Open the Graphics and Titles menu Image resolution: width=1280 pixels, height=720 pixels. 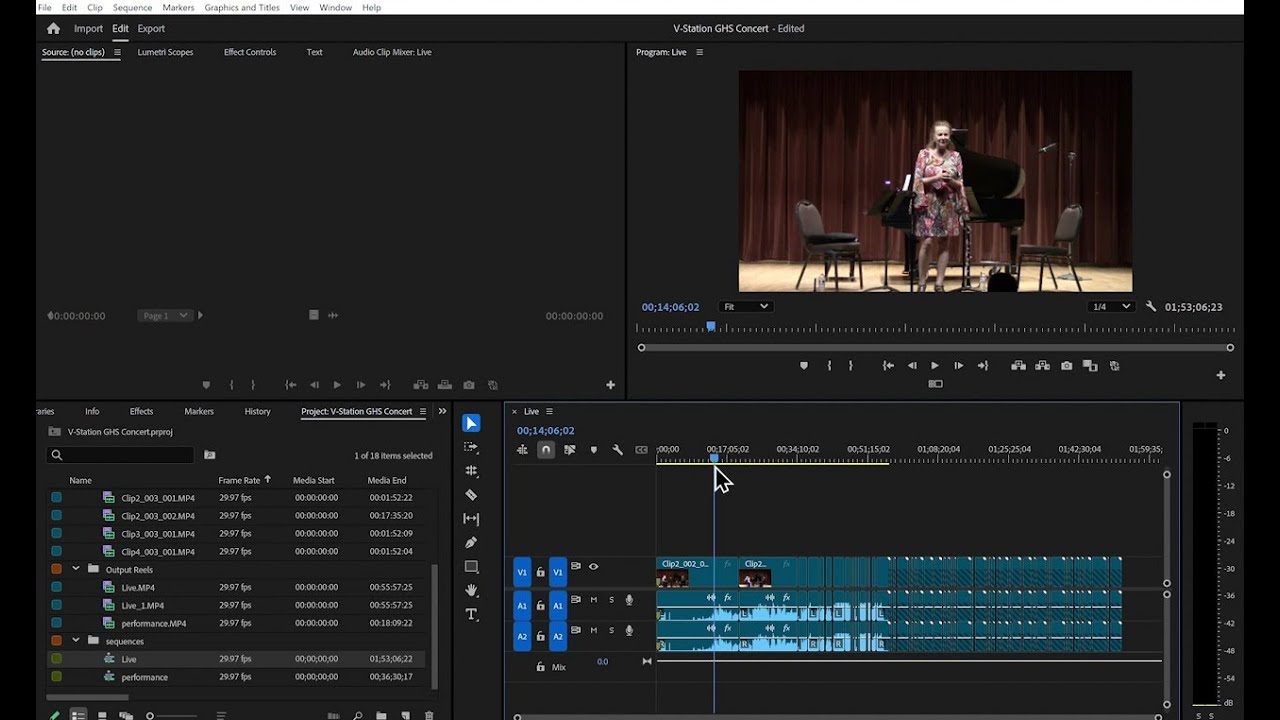[242, 7]
